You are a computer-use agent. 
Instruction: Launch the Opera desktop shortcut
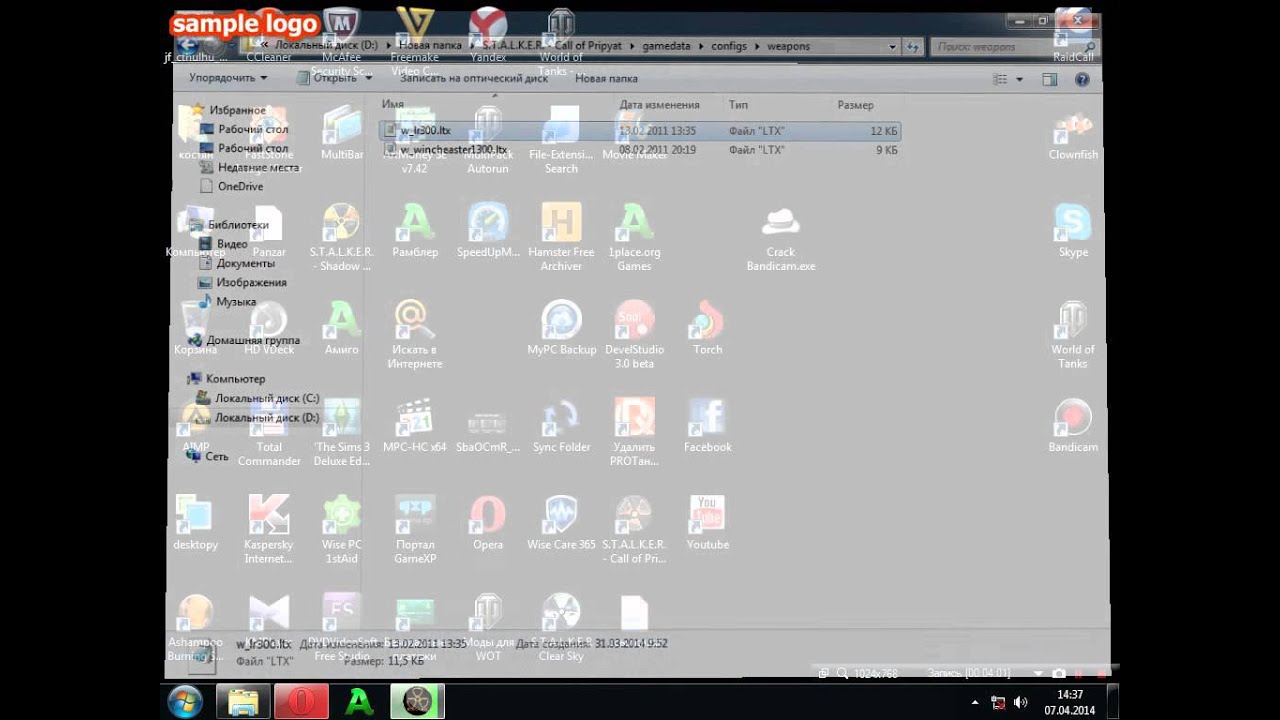(x=488, y=523)
